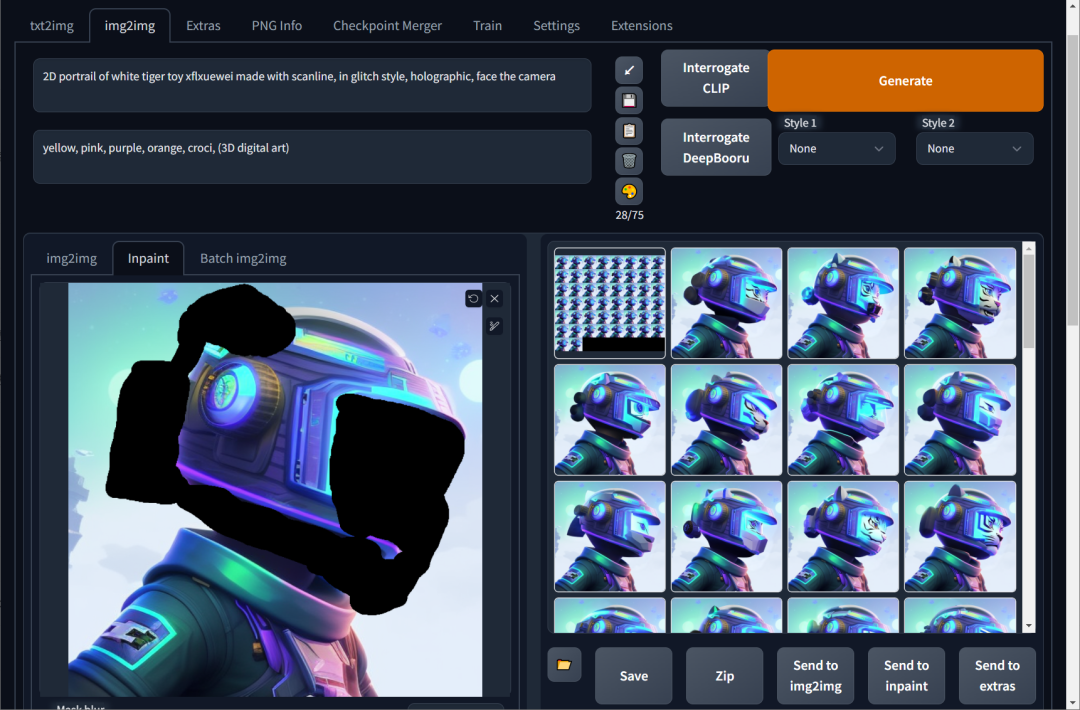Click the gallery vertical scrollbar thumb
Image resolution: width=1080 pixels, height=710 pixels.
(x=1029, y=301)
